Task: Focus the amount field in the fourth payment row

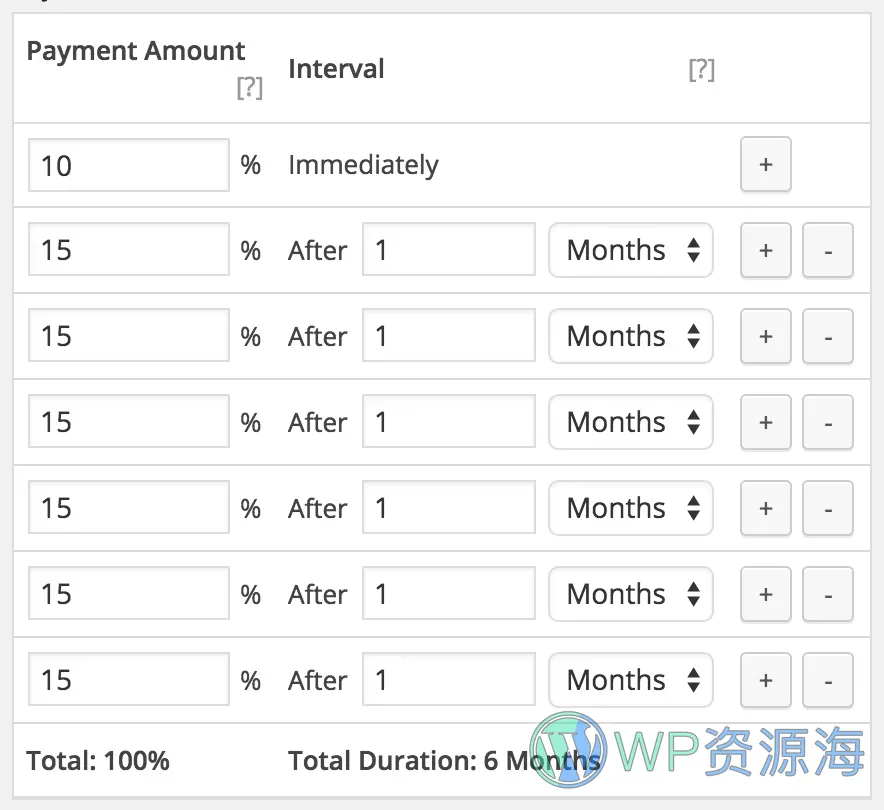Action: pyautogui.click(x=129, y=421)
